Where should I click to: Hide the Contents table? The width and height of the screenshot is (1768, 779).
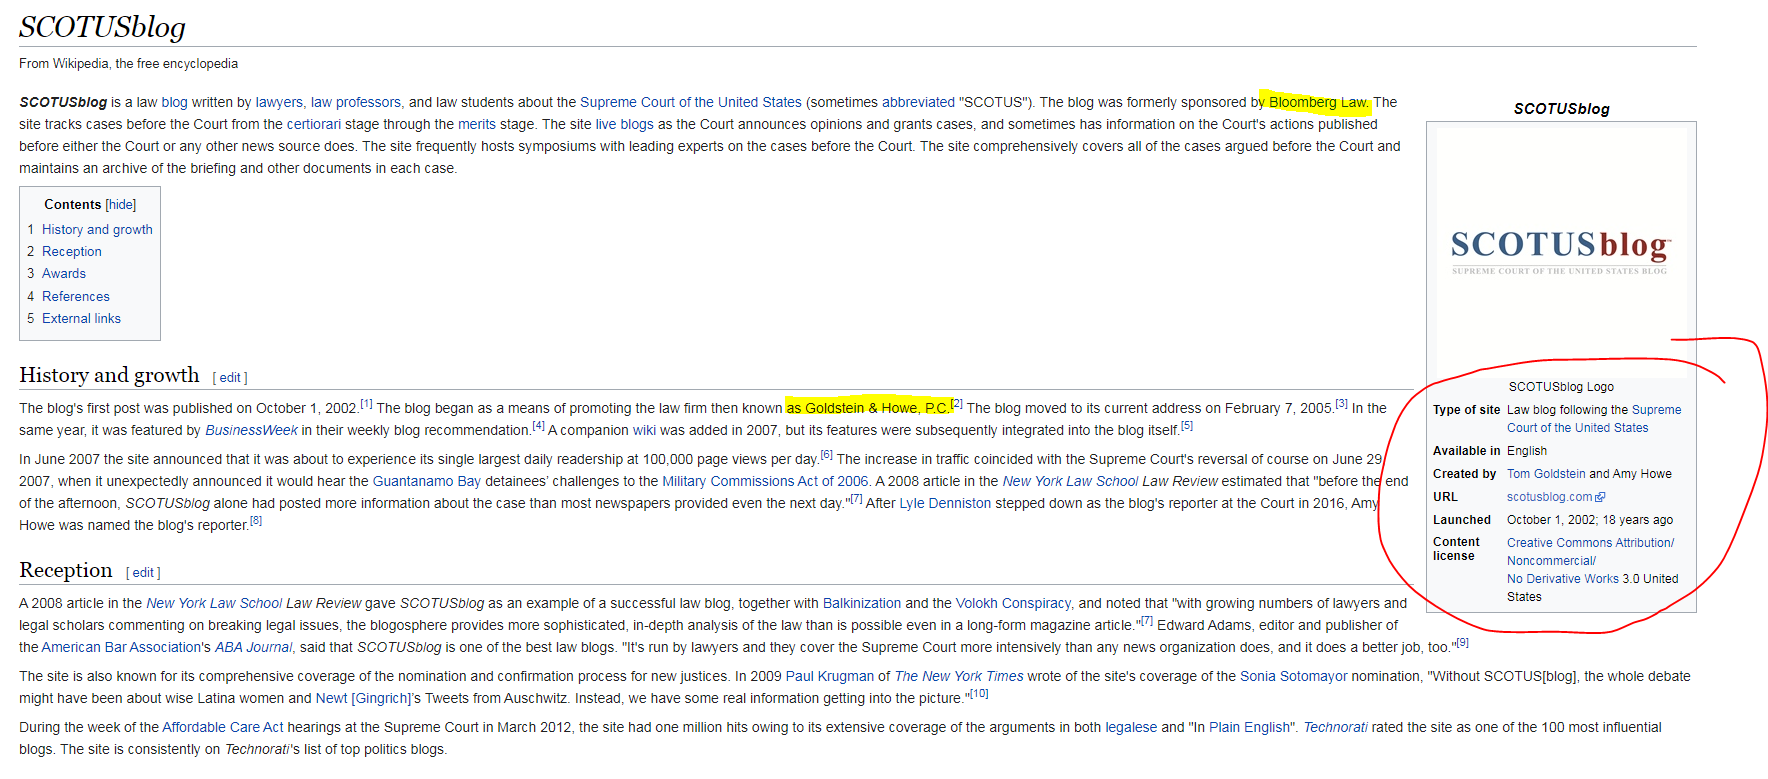121,205
